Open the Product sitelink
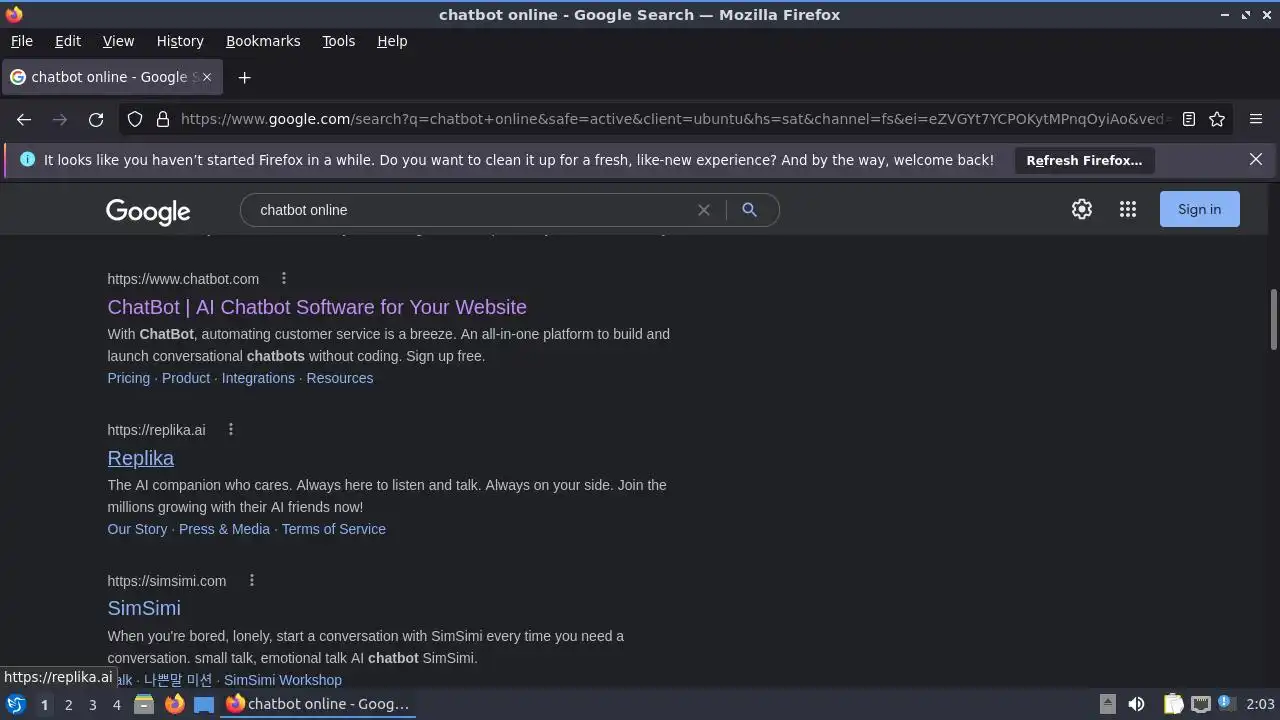The image size is (1280, 720). 186,378
